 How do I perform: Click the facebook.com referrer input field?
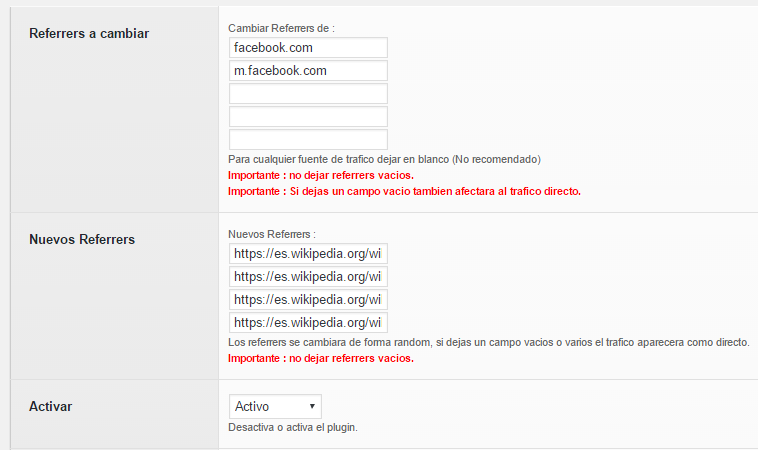click(308, 47)
